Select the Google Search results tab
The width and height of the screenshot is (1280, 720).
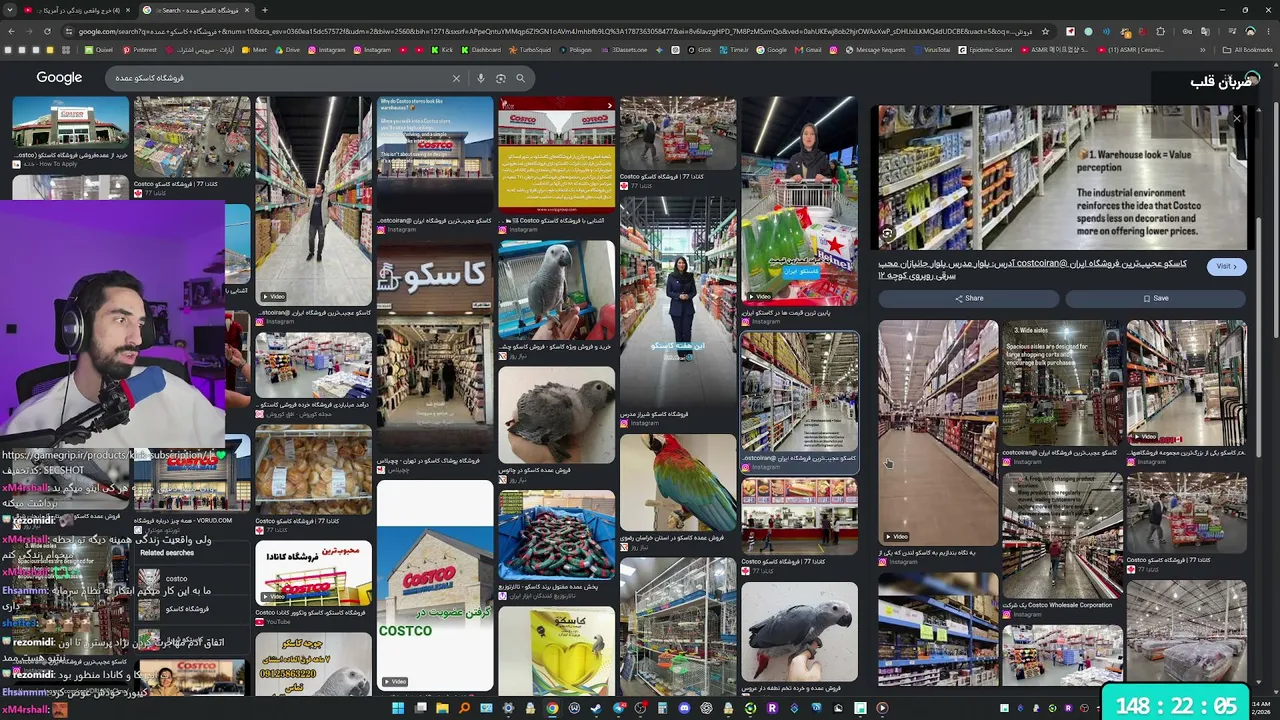(x=194, y=10)
